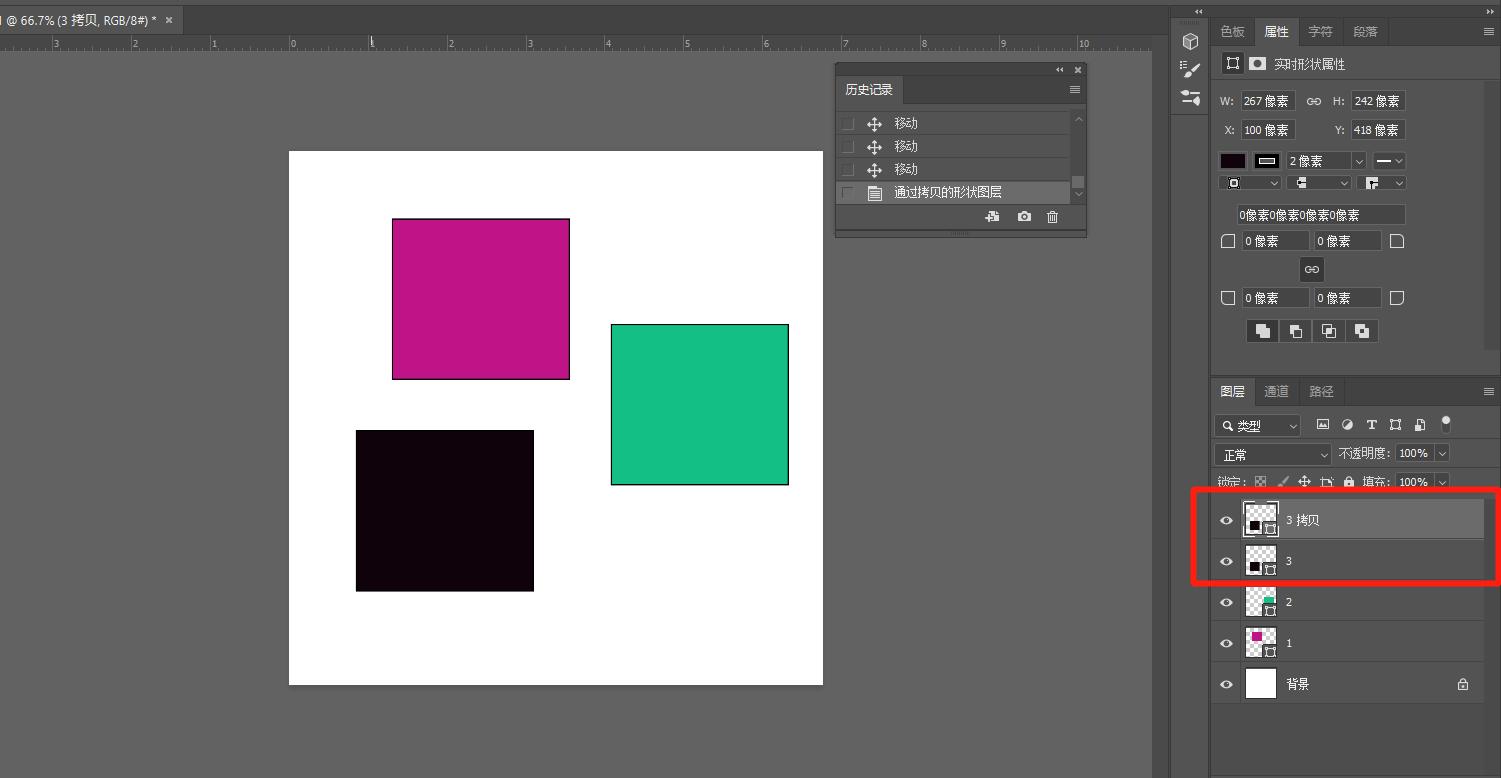Open the 正常 blend mode dropdown
The image size is (1501, 778).
pyautogui.click(x=1273, y=454)
